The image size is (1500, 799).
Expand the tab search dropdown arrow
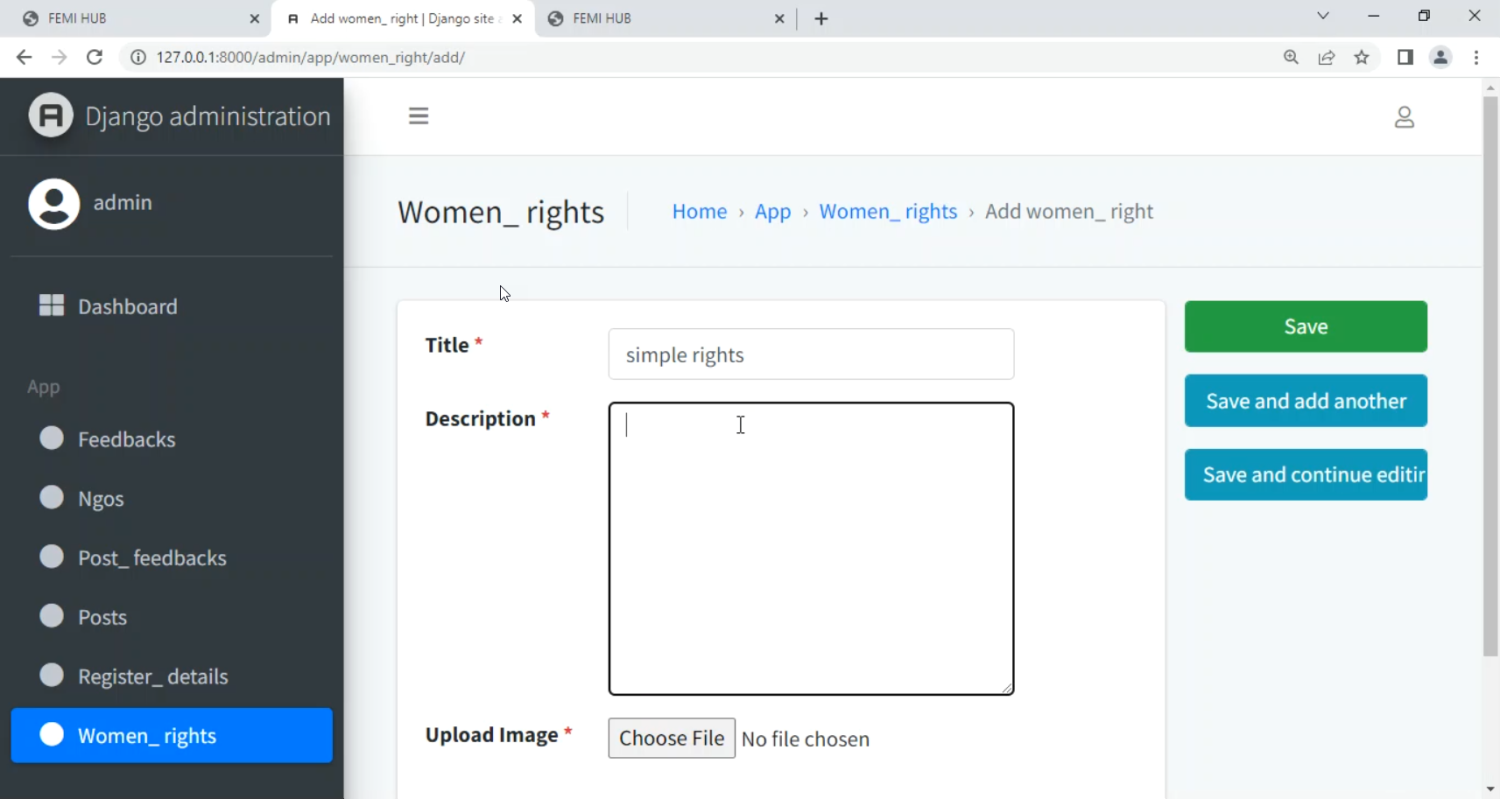pyautogui.click(x=1323, y=16)
